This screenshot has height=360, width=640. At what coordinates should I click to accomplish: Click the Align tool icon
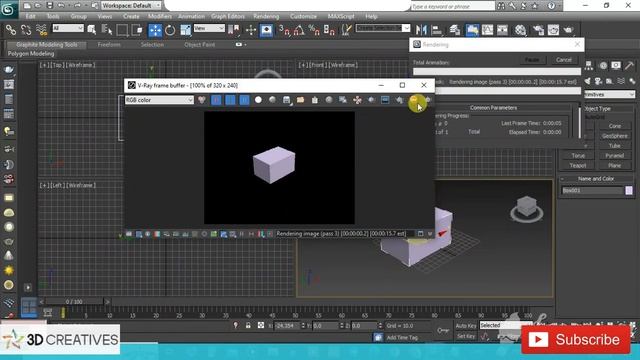436,30
